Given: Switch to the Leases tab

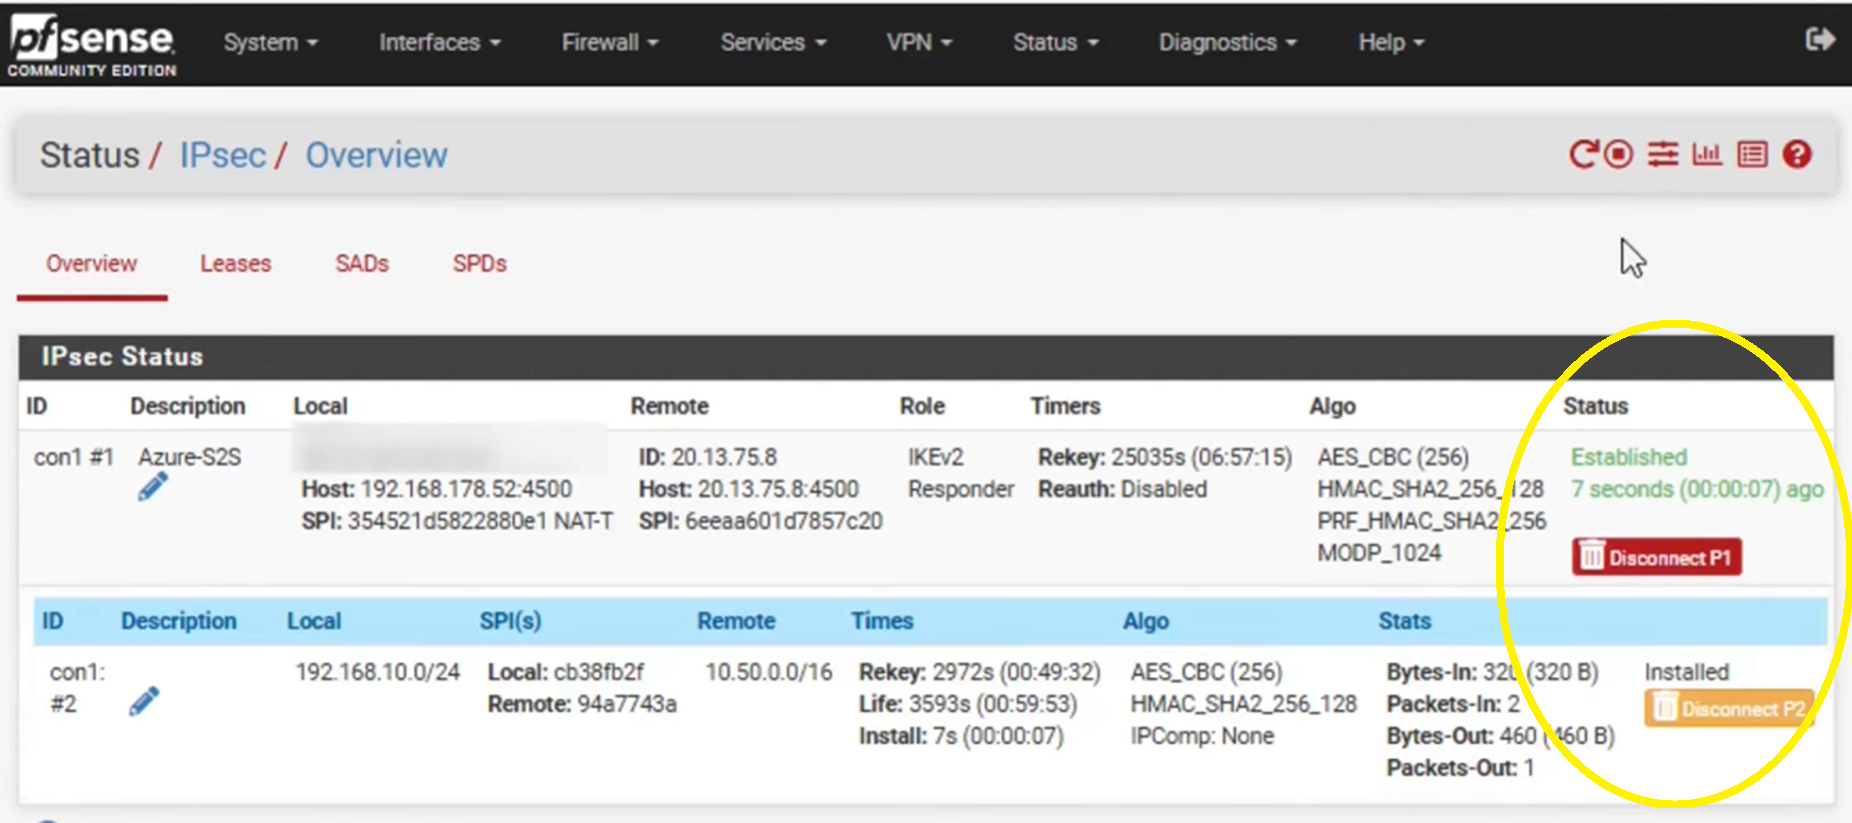Looking at the screenshot, I should click(x=235, y=264).
